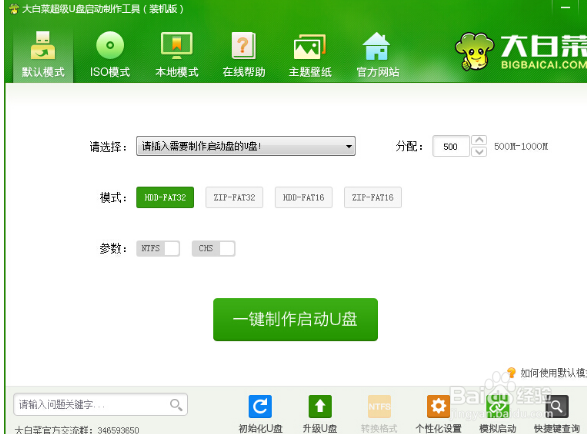This screenshot has height=434, width=587.
Task: Open 本地模式 monitor icon
Action: (x=177, y=45)
